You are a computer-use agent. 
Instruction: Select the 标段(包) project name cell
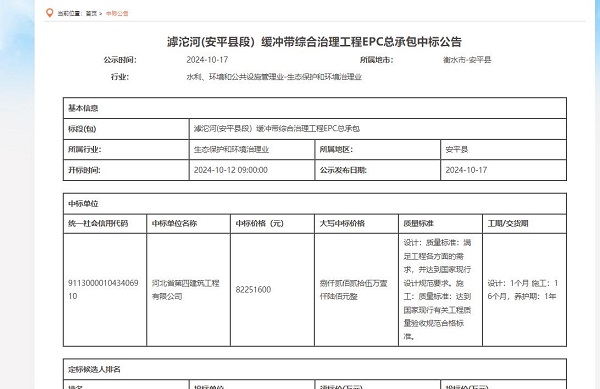(377, 129)
